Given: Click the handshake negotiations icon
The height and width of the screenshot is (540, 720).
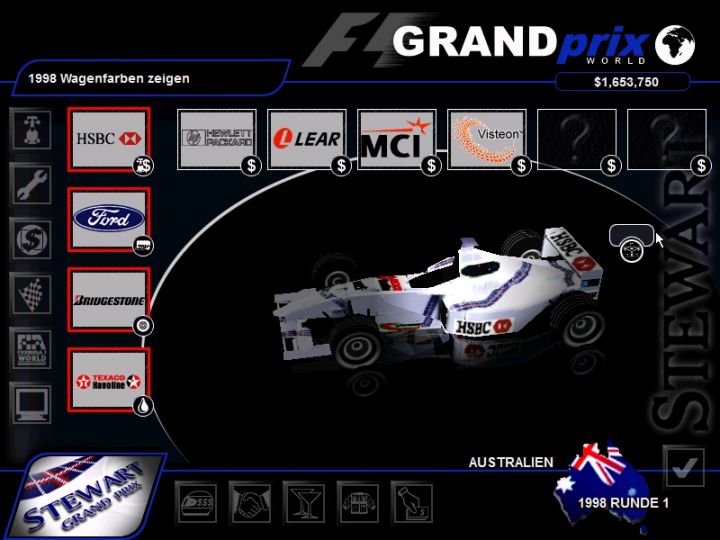Looking at the screenshot, I should tap(250, 500).
